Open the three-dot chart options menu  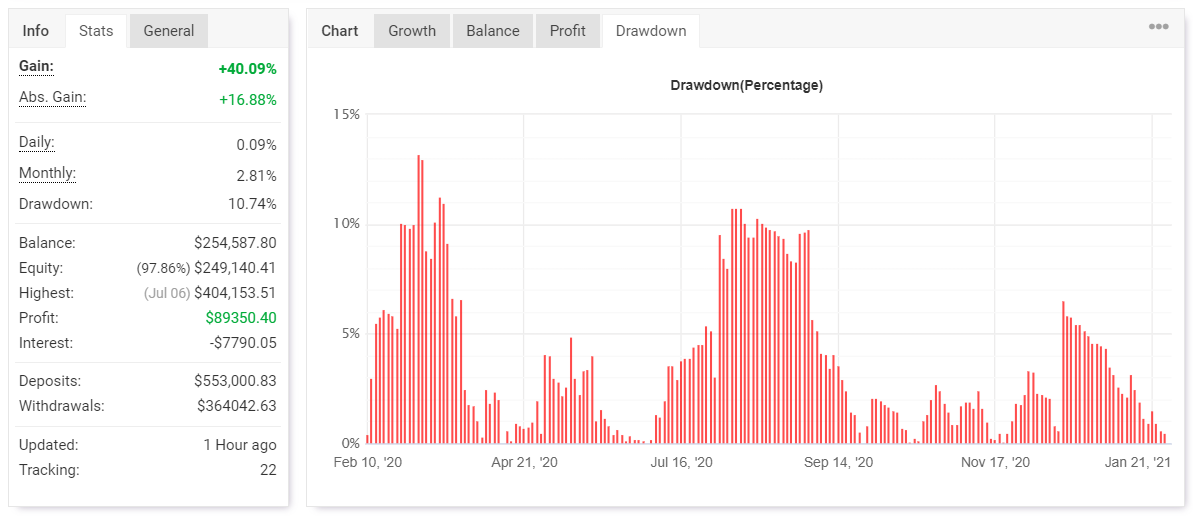click(x=1158, y=27)
